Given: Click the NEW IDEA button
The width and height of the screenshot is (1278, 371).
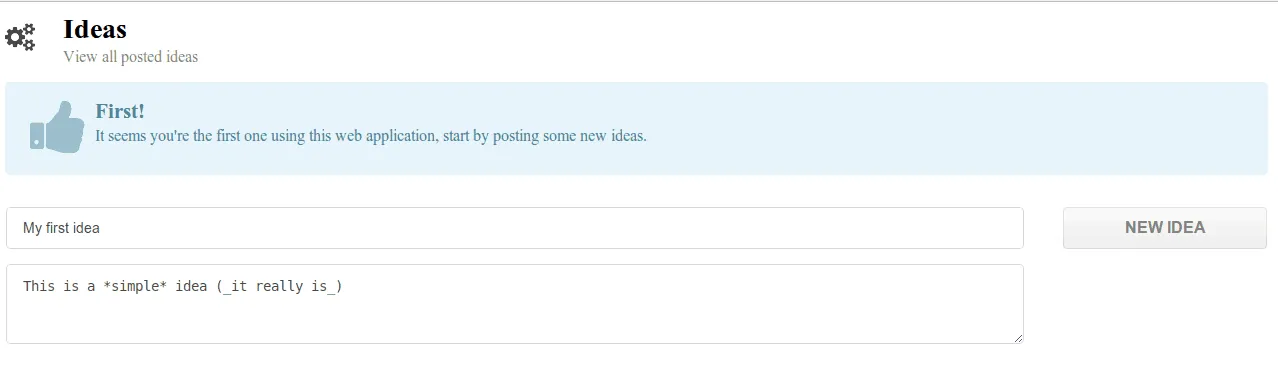Looking at the screenshot, I should [1165, 227].
